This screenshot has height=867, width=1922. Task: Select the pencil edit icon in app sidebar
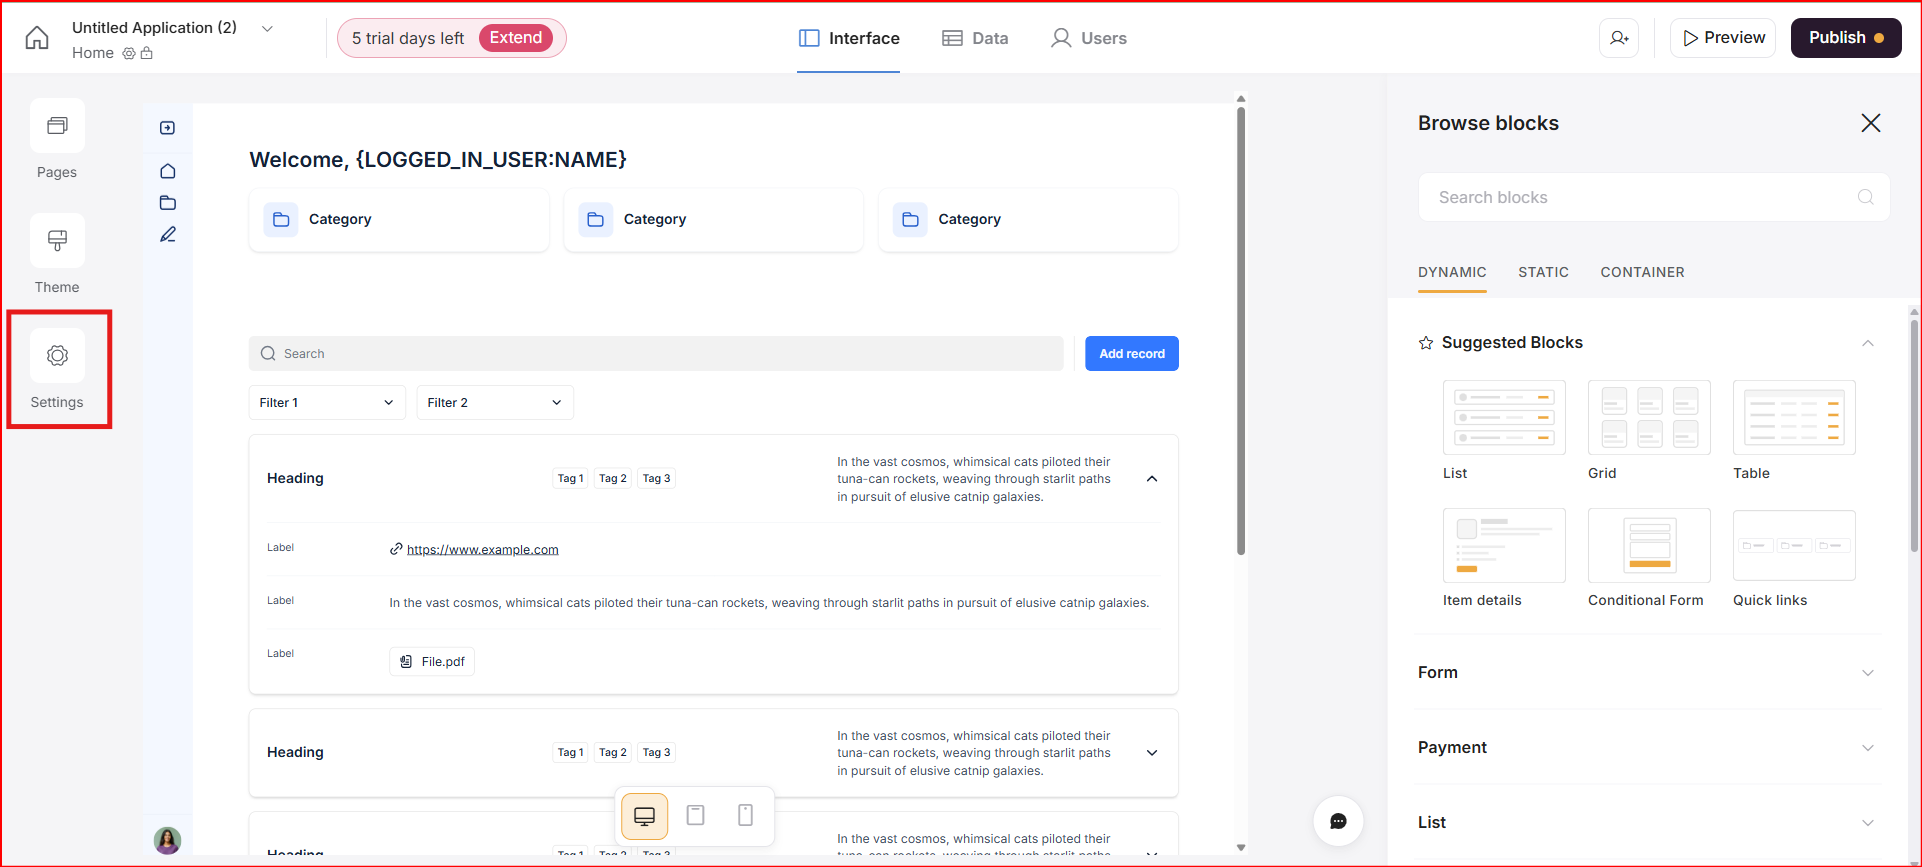pos(168,234)
